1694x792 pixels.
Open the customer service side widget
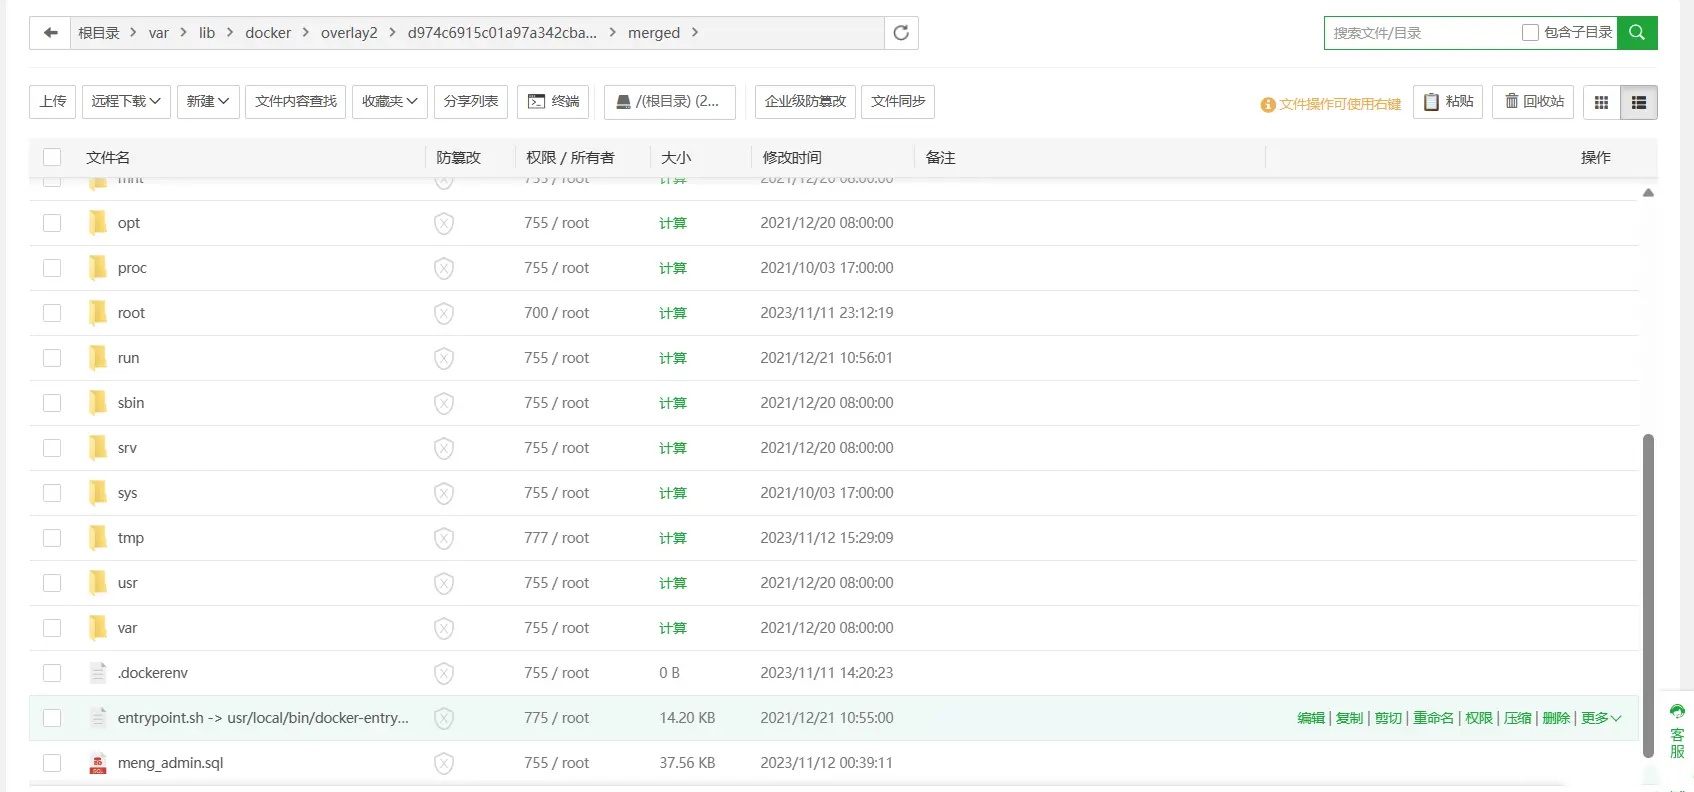[1677, 730]
